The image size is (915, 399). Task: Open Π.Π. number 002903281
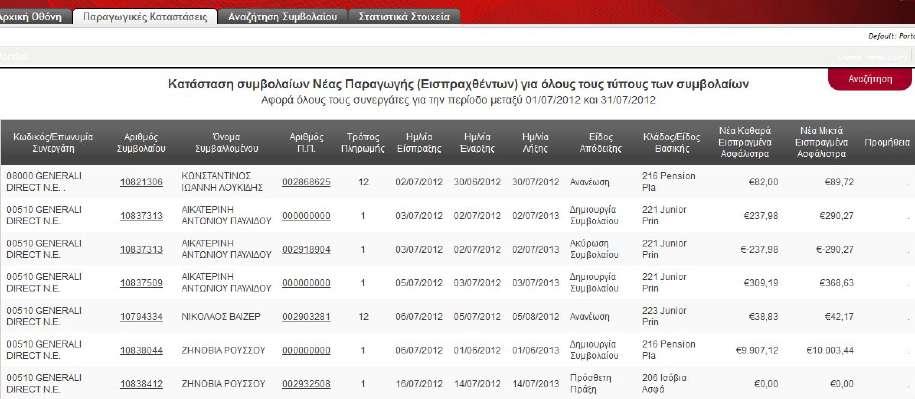[x=306, y=317]
